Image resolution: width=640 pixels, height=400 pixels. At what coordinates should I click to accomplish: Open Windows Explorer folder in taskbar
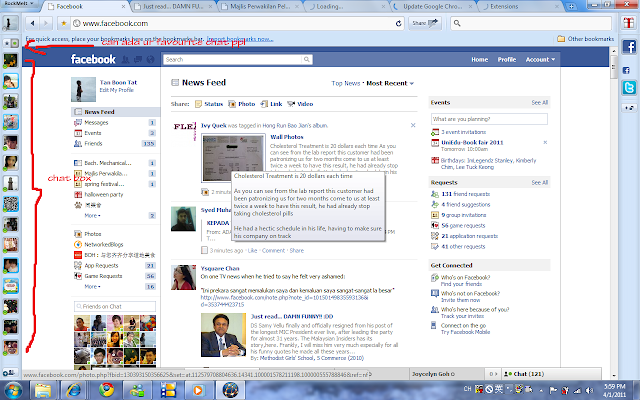pyautogui.click(x=43, y=390)
